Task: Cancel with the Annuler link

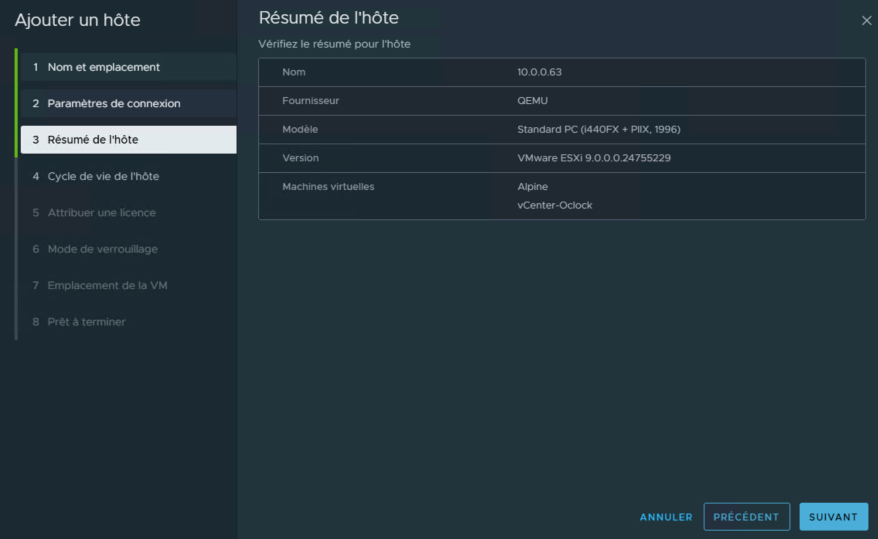Action: tap(666, 517)
